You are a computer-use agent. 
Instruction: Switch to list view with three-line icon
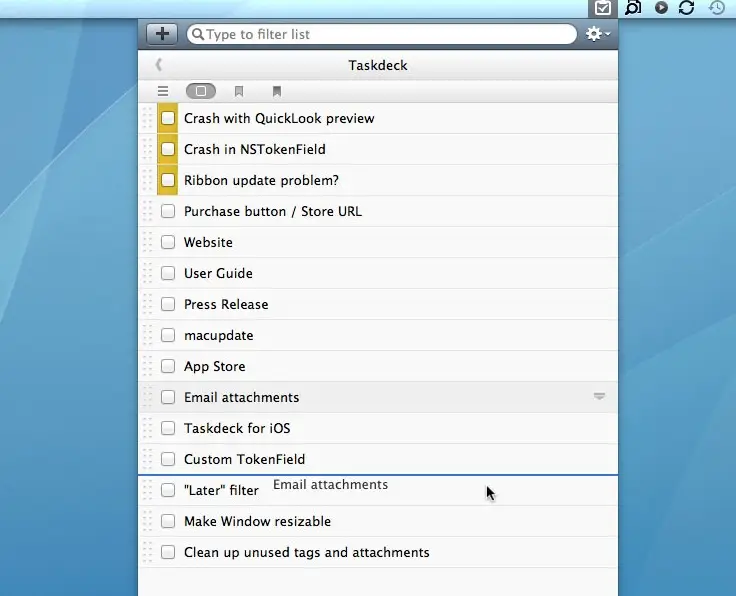tap(163, 91)
